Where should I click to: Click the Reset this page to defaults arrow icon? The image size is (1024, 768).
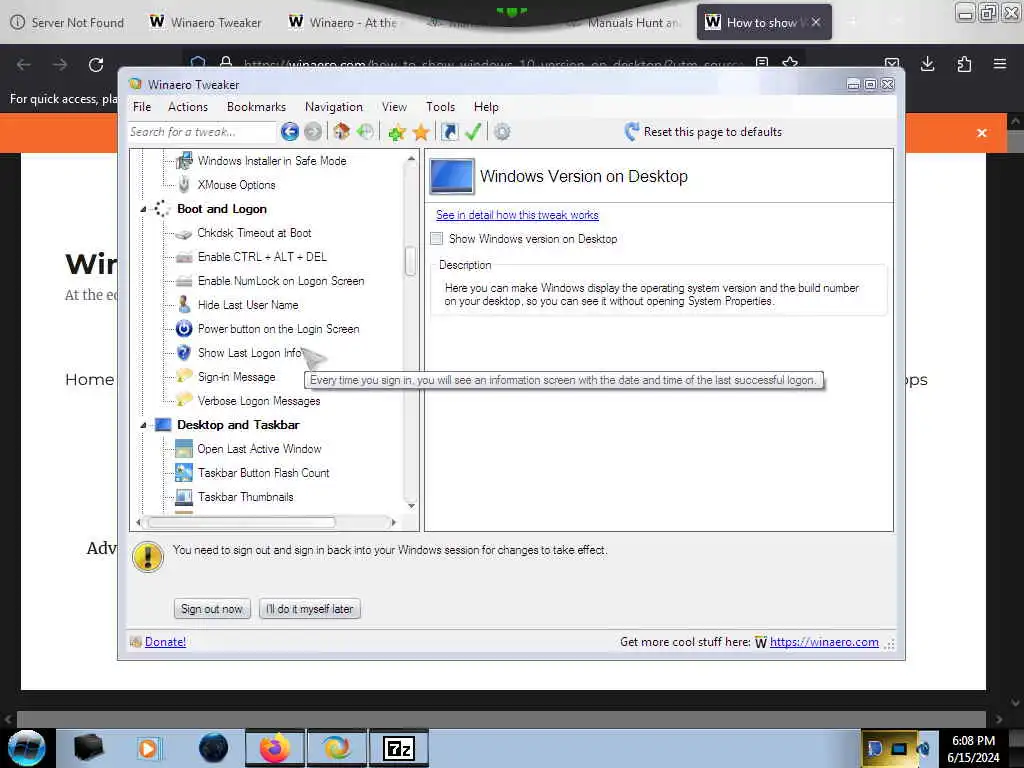631,132
